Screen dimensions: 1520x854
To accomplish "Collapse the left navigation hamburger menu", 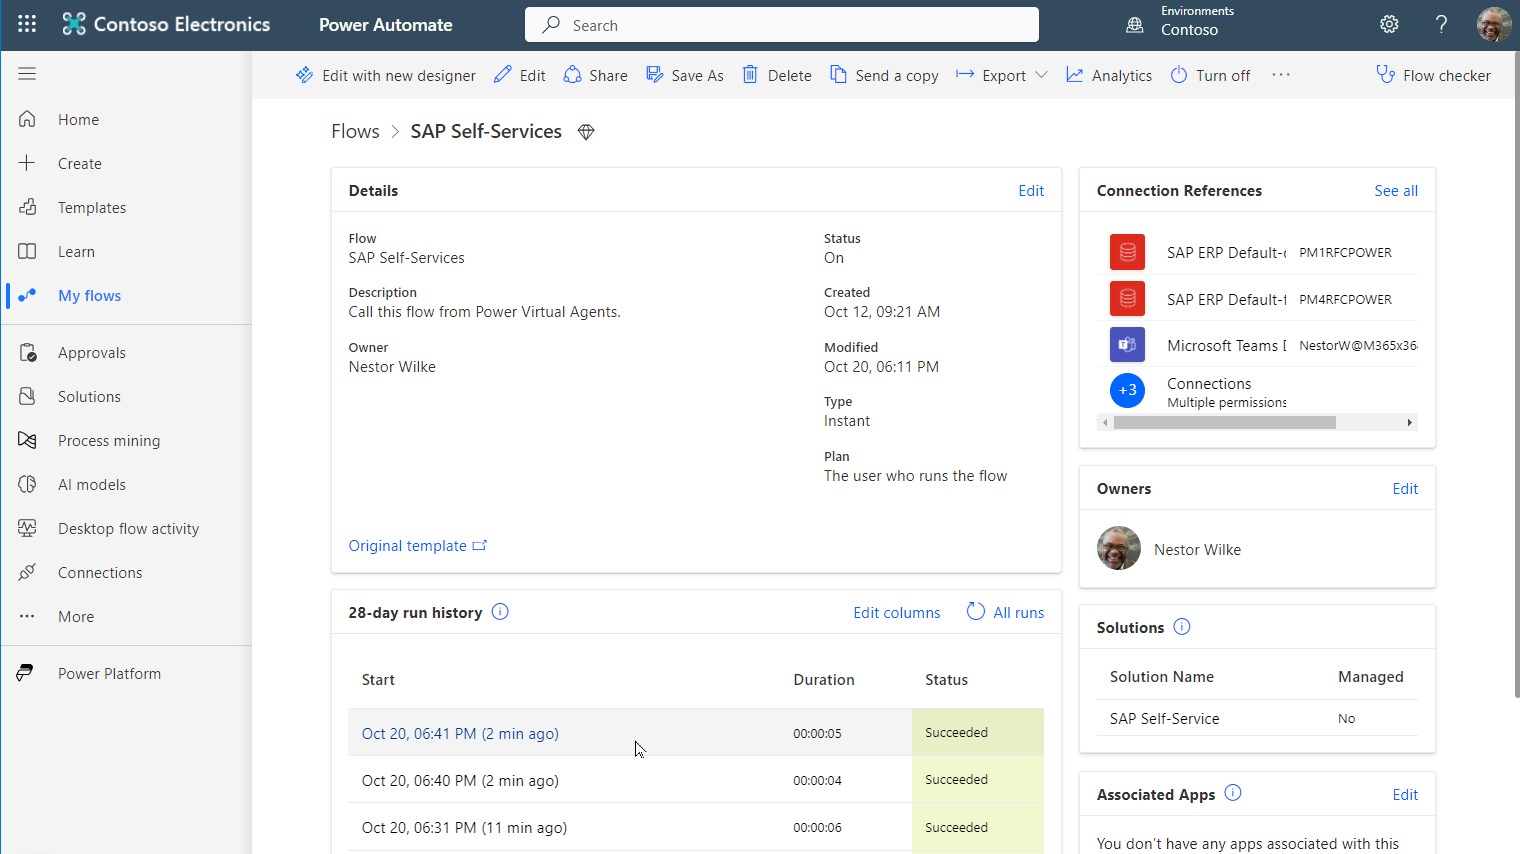I will [x=27, y=73].
